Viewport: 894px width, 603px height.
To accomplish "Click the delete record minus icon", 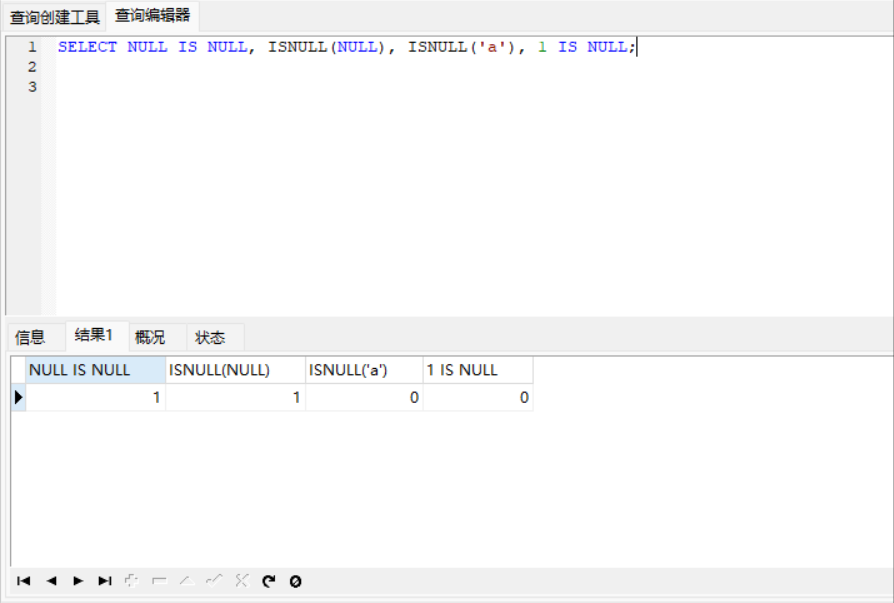I will tap(159, 581).
